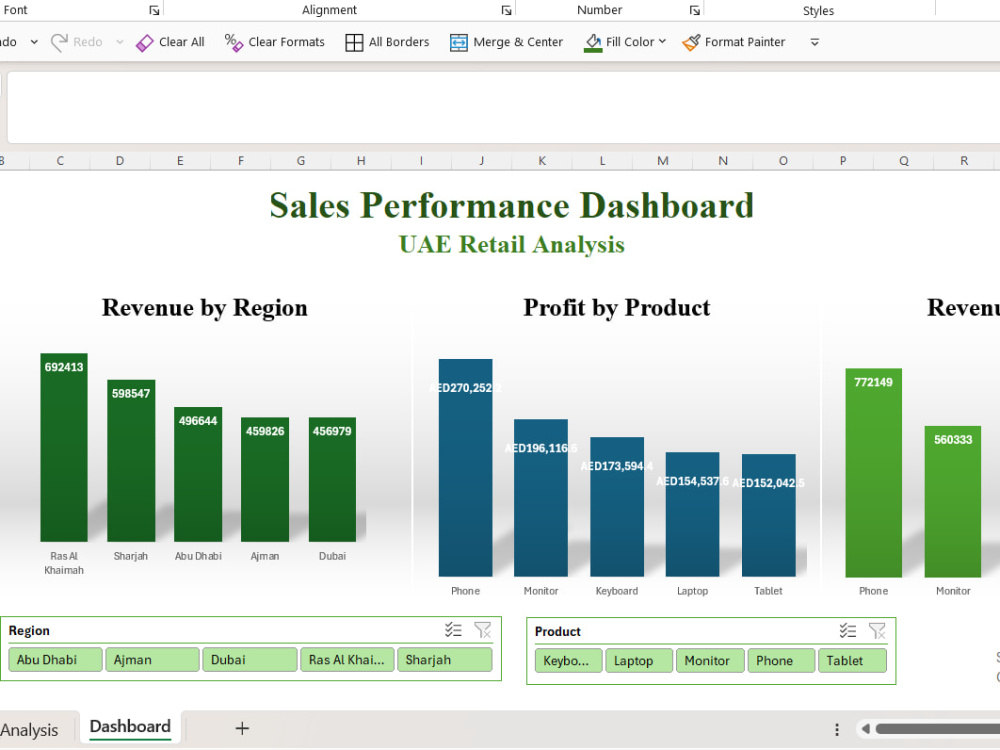This screenshot has width=1000, height=750.
Task: Expand the Redo history dropdown arrow
Action: [119, 42]
